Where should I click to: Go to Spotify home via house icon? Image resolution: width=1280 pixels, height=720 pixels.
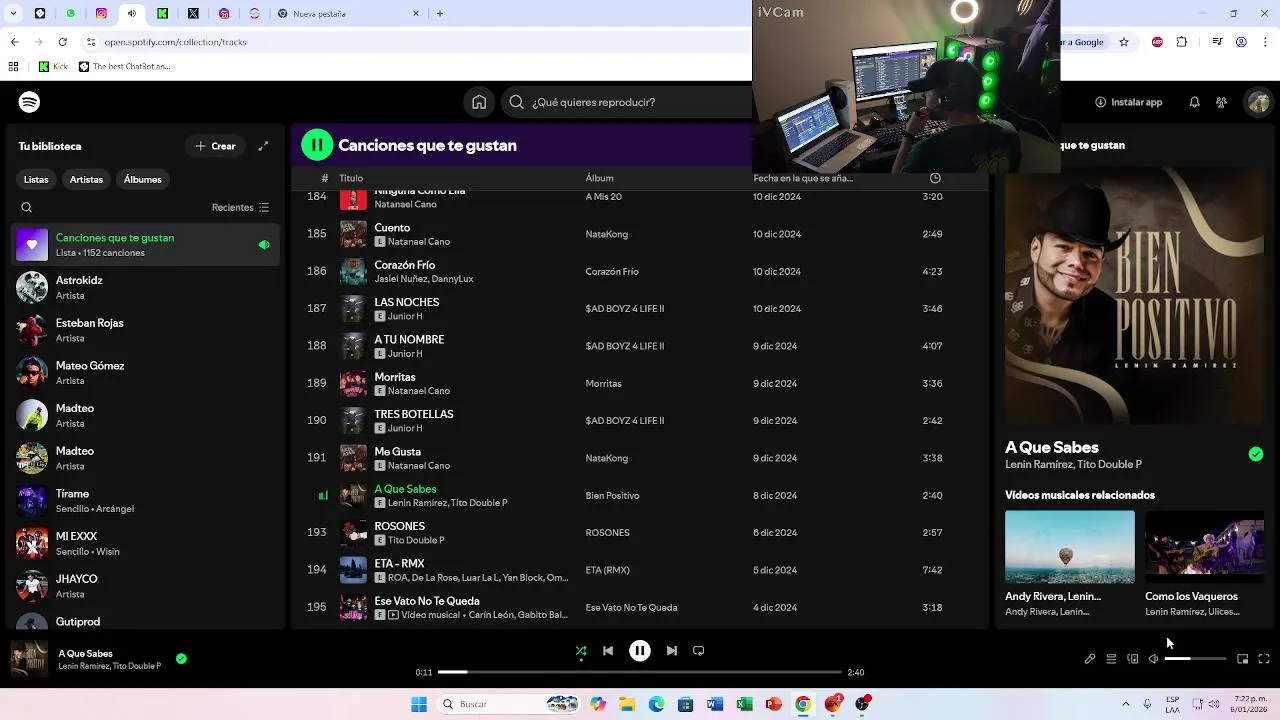point(479,102)
